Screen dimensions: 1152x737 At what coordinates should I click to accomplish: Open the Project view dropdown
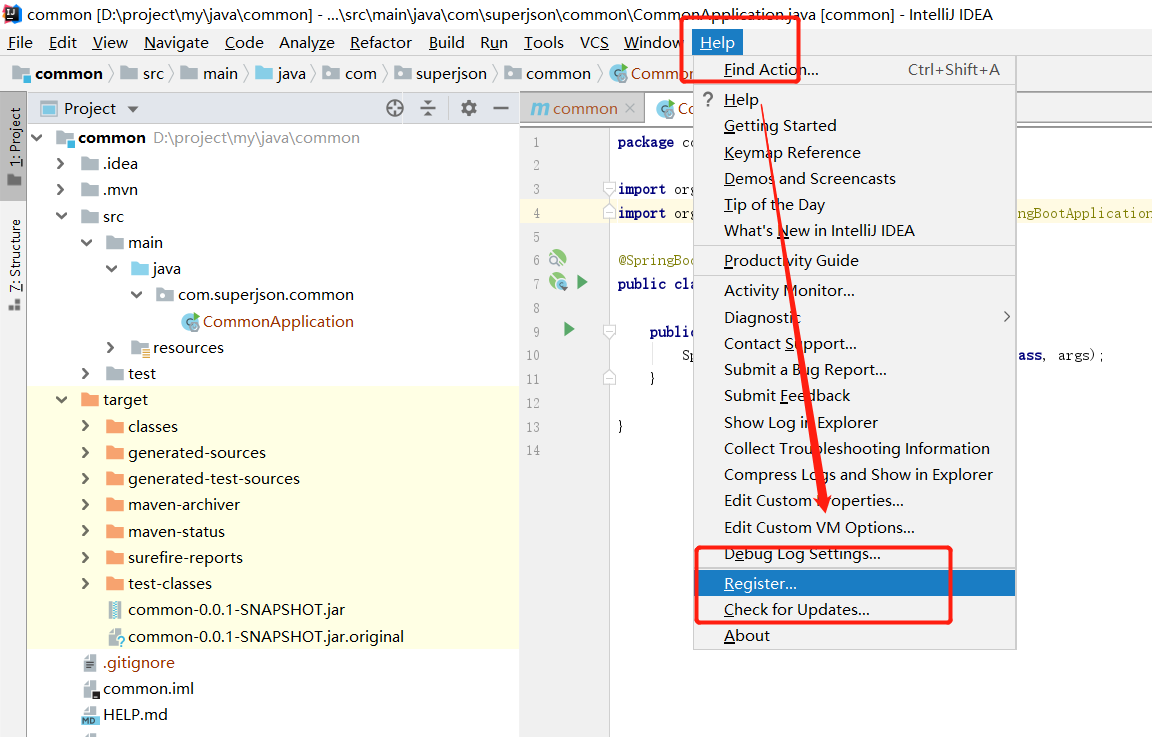pyautogui.click(x=133, y=109)
